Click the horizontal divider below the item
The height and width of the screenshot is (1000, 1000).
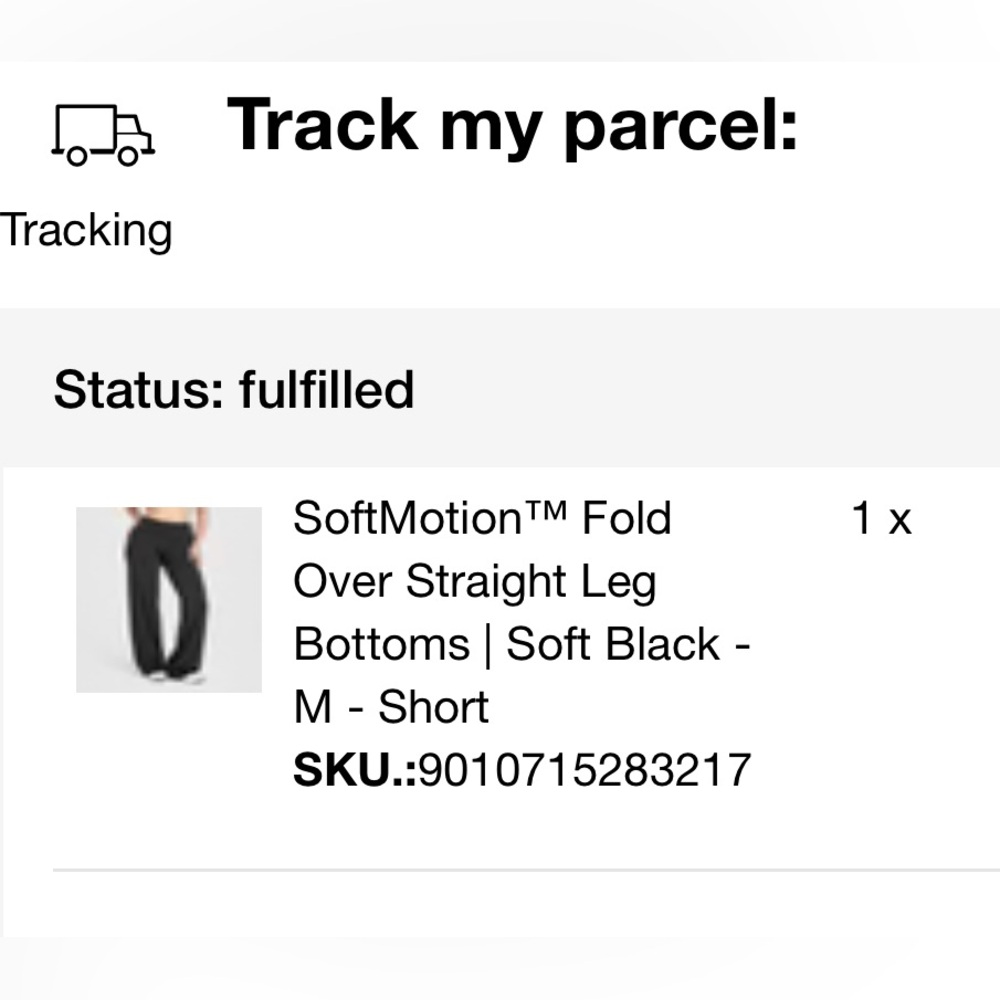tap(526, 870)
